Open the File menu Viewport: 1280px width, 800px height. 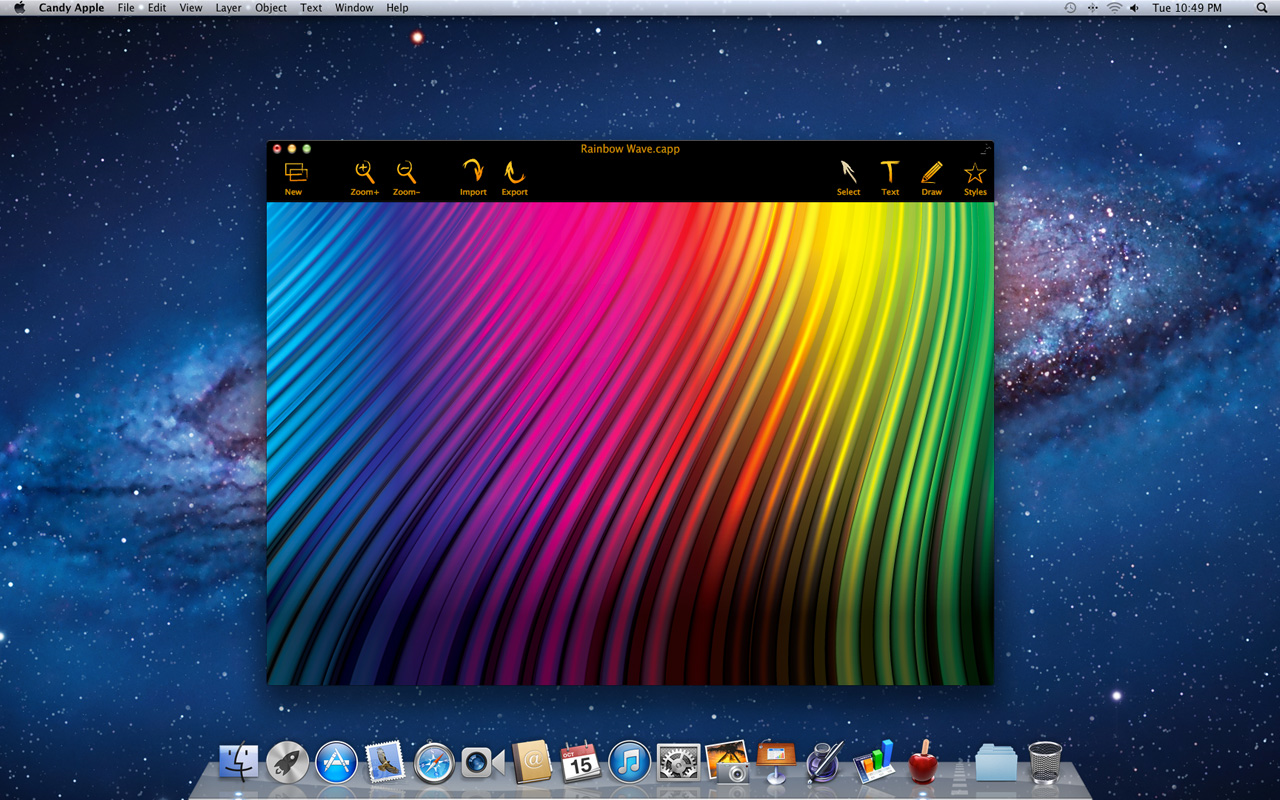pyautogui.click(x=126, y=8)
